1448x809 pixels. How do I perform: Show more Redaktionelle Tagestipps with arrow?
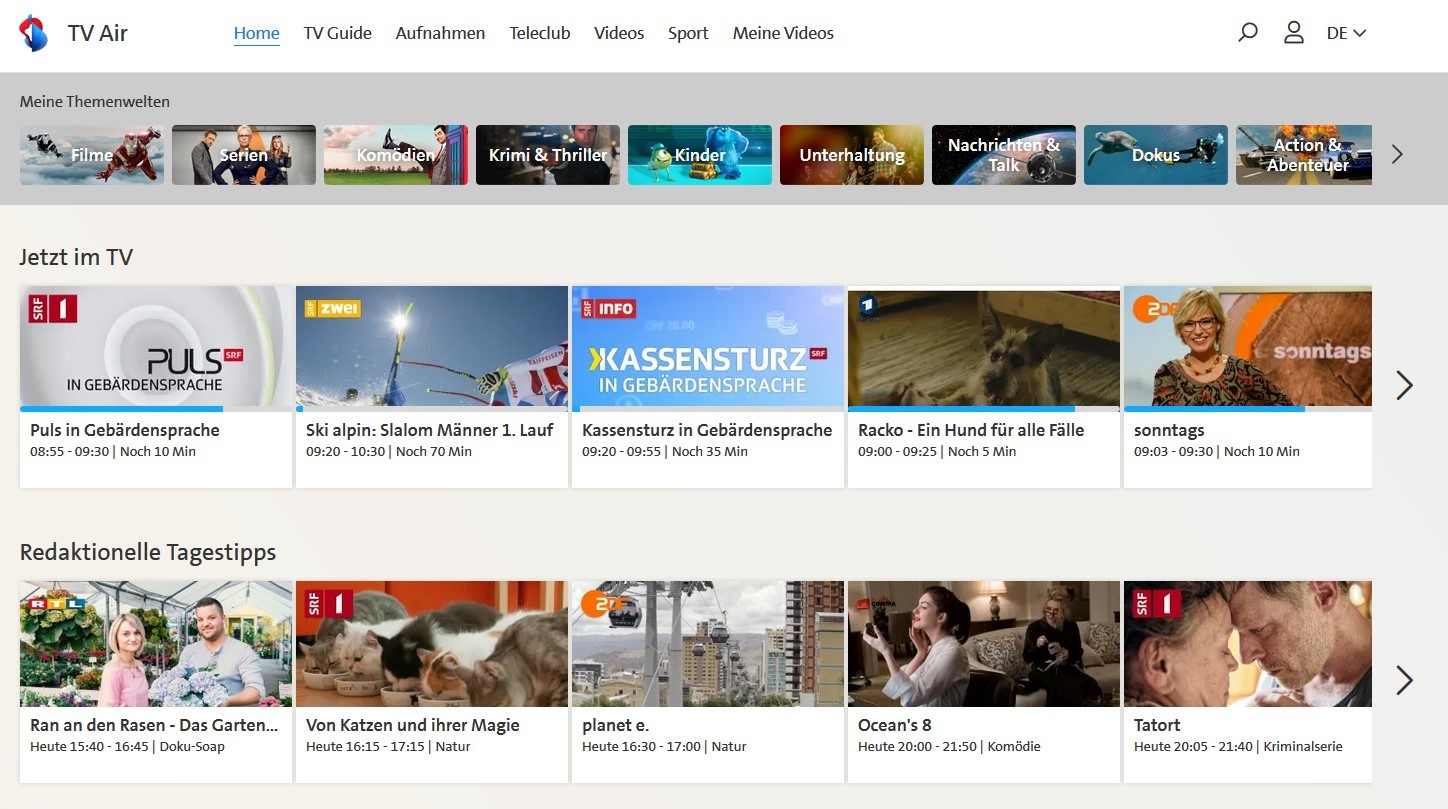[x=1404, y=680]
